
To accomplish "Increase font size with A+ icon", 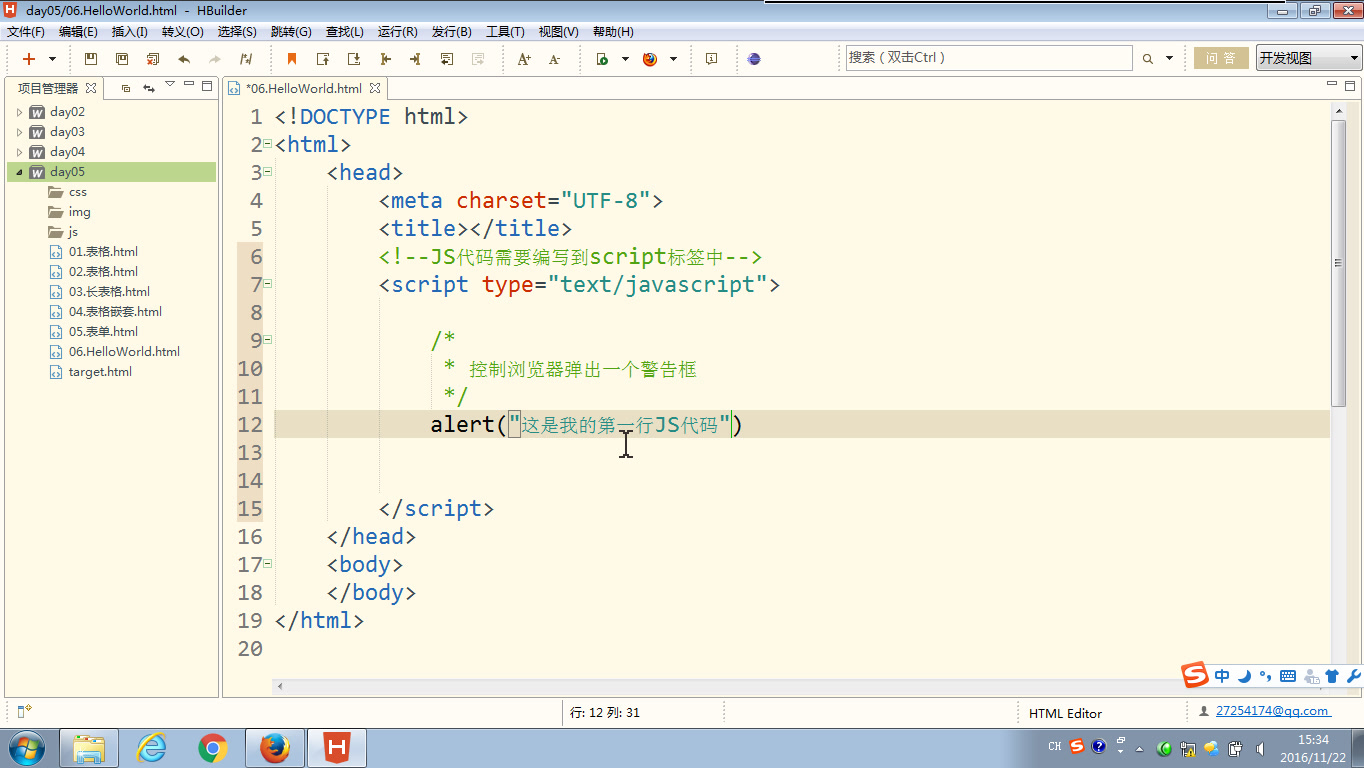I will [x=524, y=59].
